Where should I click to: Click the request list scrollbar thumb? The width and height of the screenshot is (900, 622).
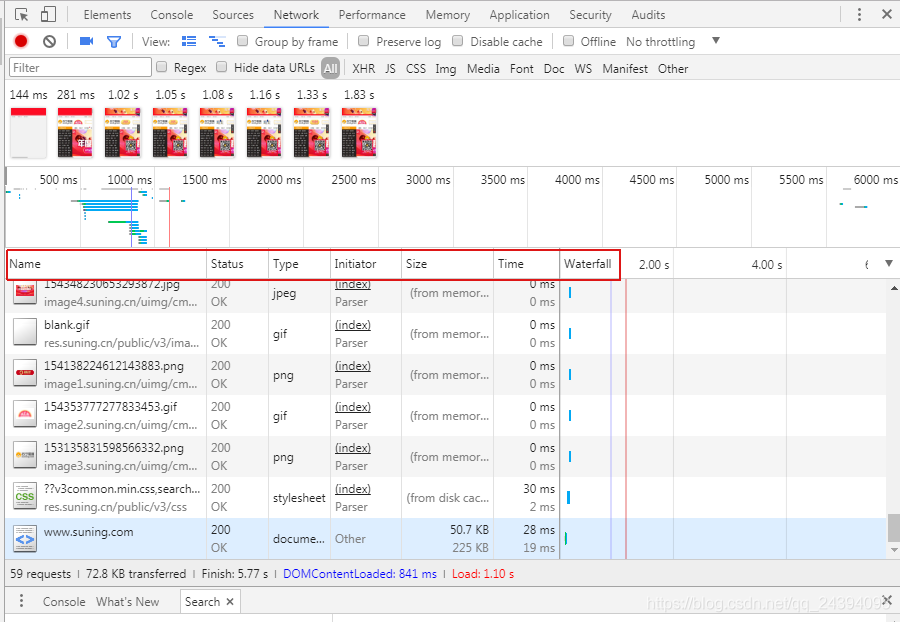point(894,528)
